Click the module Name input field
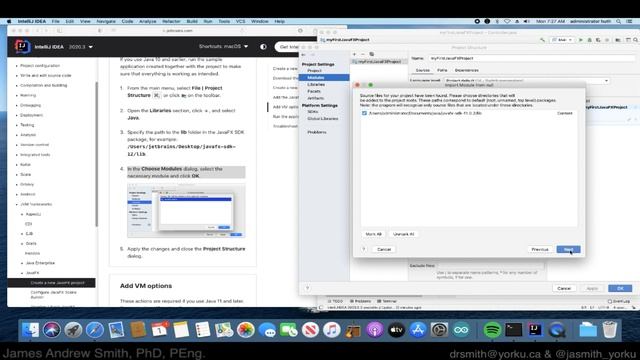 click(x=531, y=58)
